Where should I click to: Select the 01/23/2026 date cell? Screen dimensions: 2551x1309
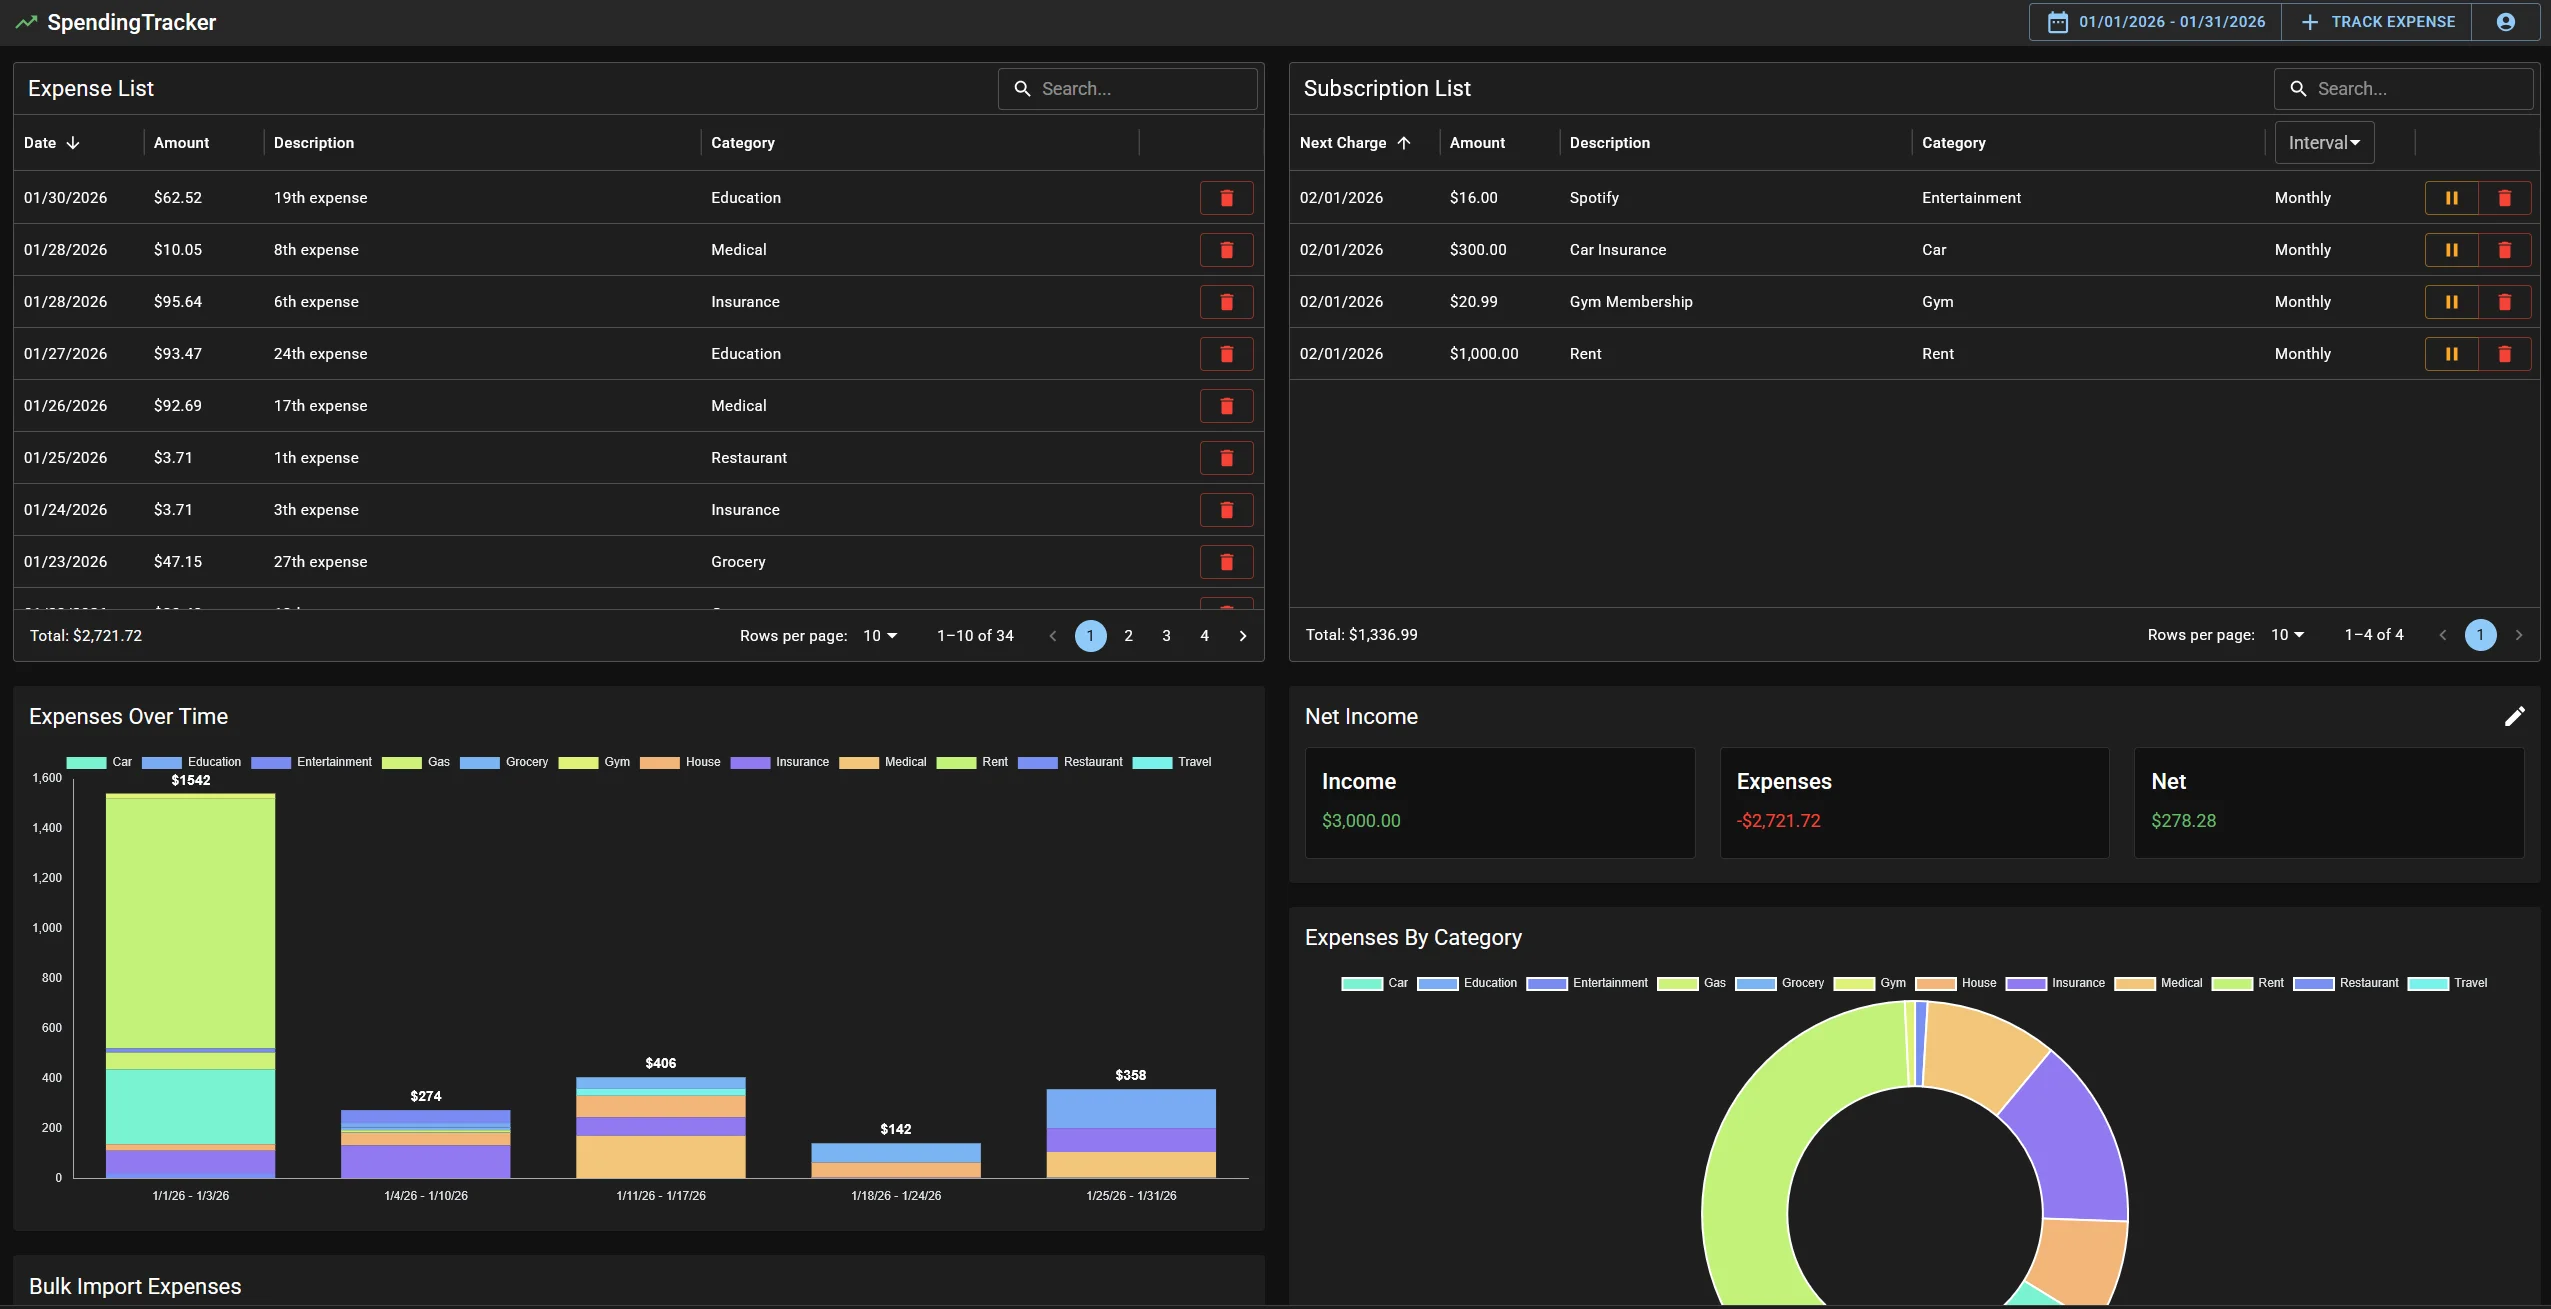click(x=66, y=562)
